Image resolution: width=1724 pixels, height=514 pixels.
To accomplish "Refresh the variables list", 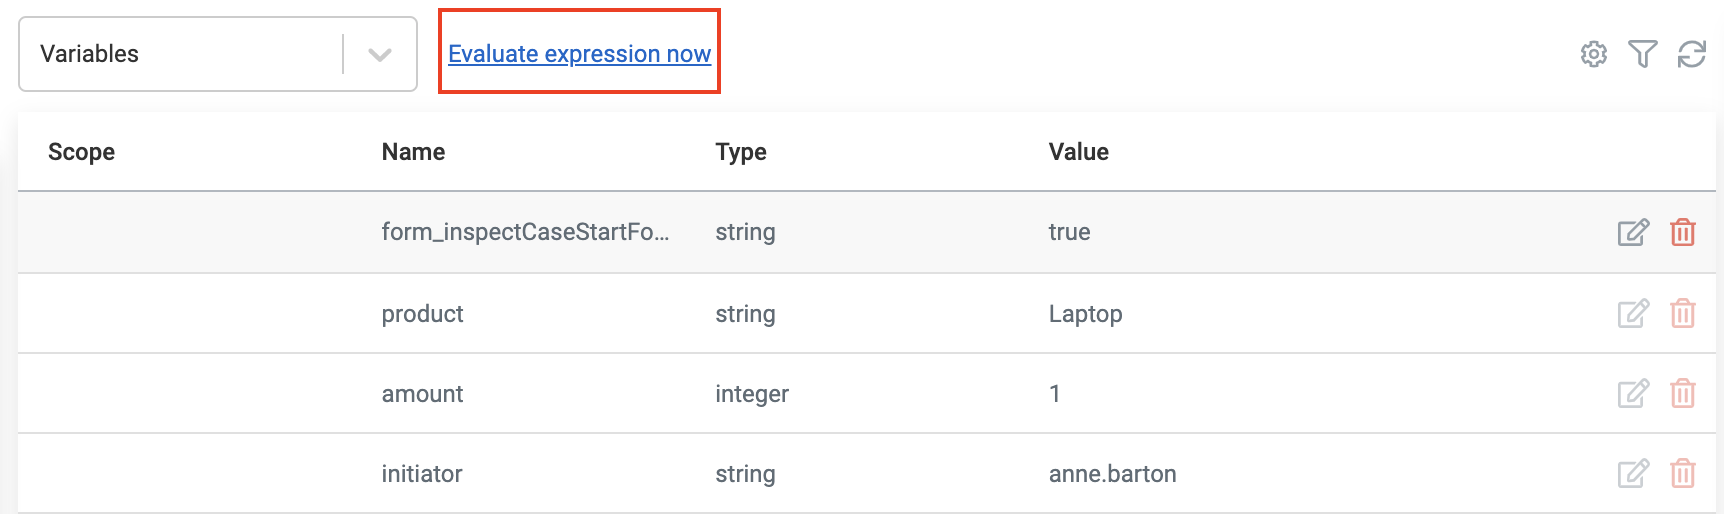I will (1692, 54).
